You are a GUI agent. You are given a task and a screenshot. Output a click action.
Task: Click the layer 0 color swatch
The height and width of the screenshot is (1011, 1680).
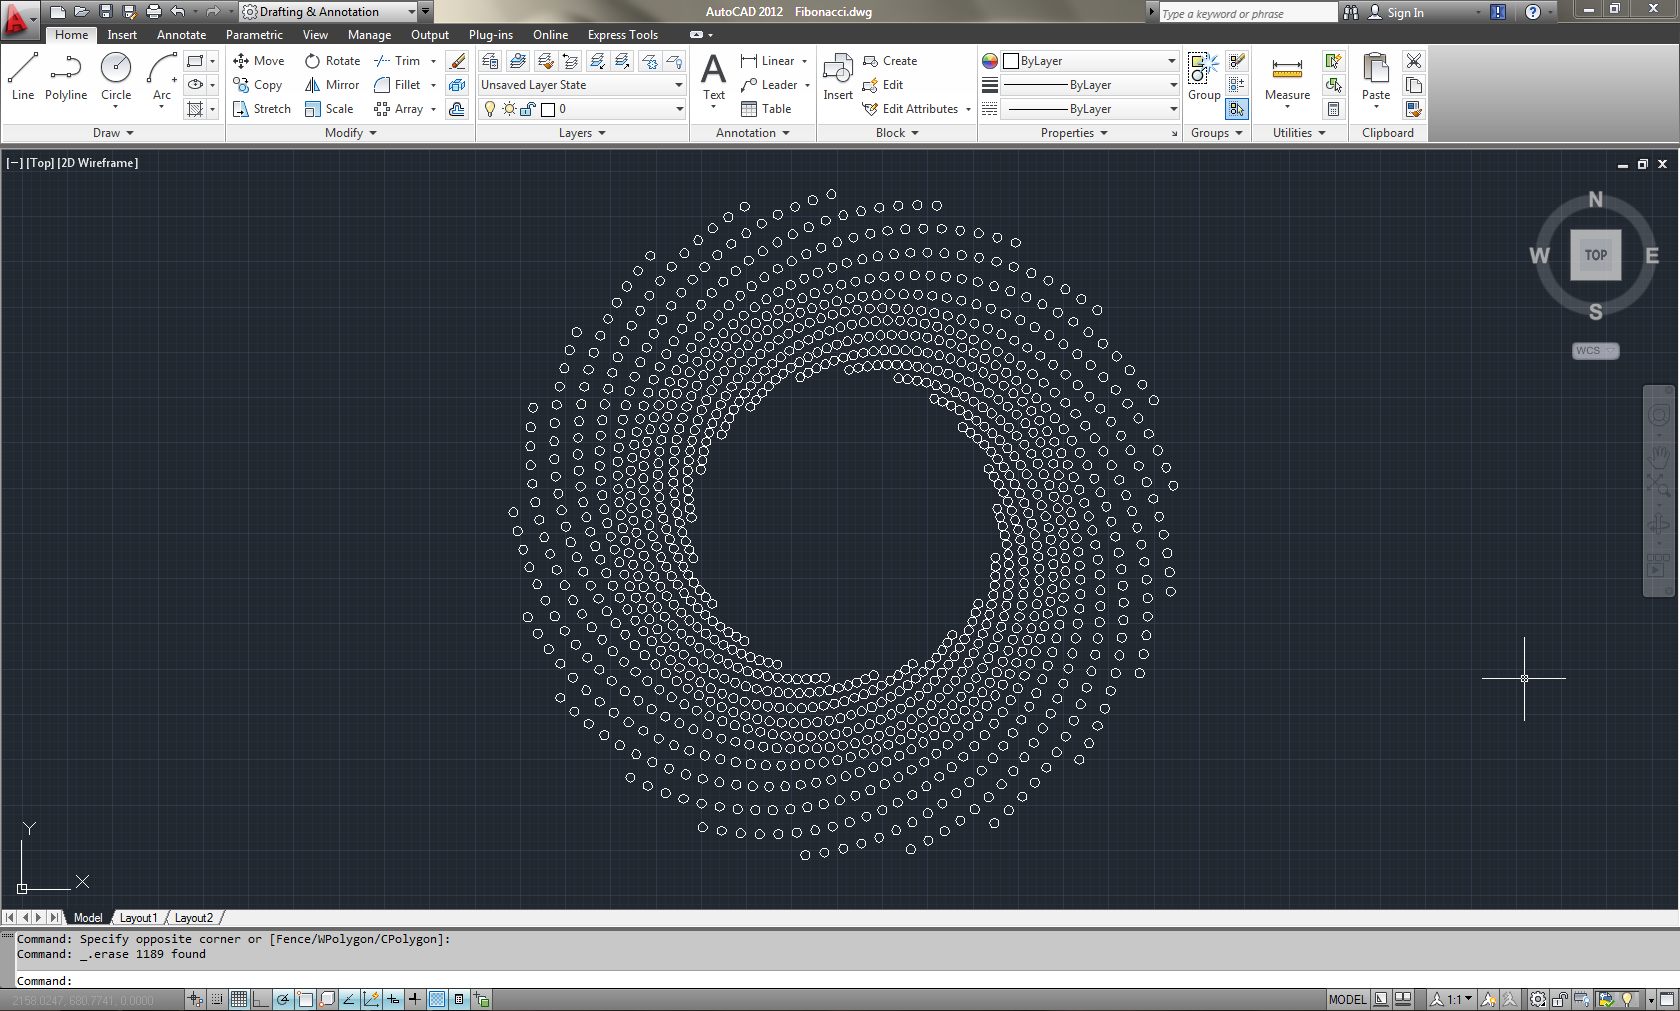click(x=548, y=109)
